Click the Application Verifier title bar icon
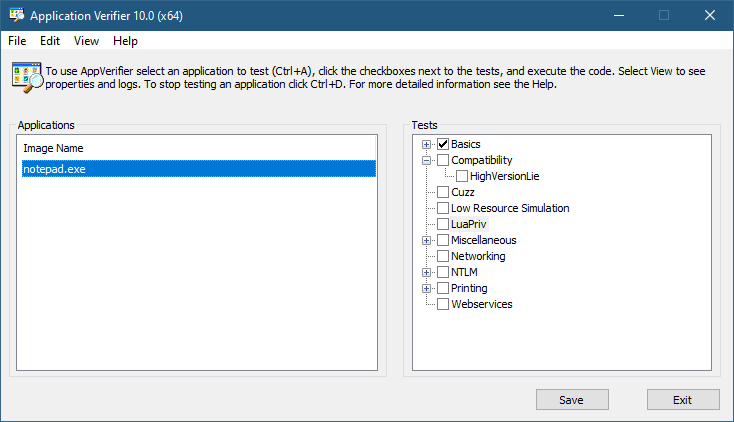The height and width of the screenshot is (422, 734). pos(17,15)
